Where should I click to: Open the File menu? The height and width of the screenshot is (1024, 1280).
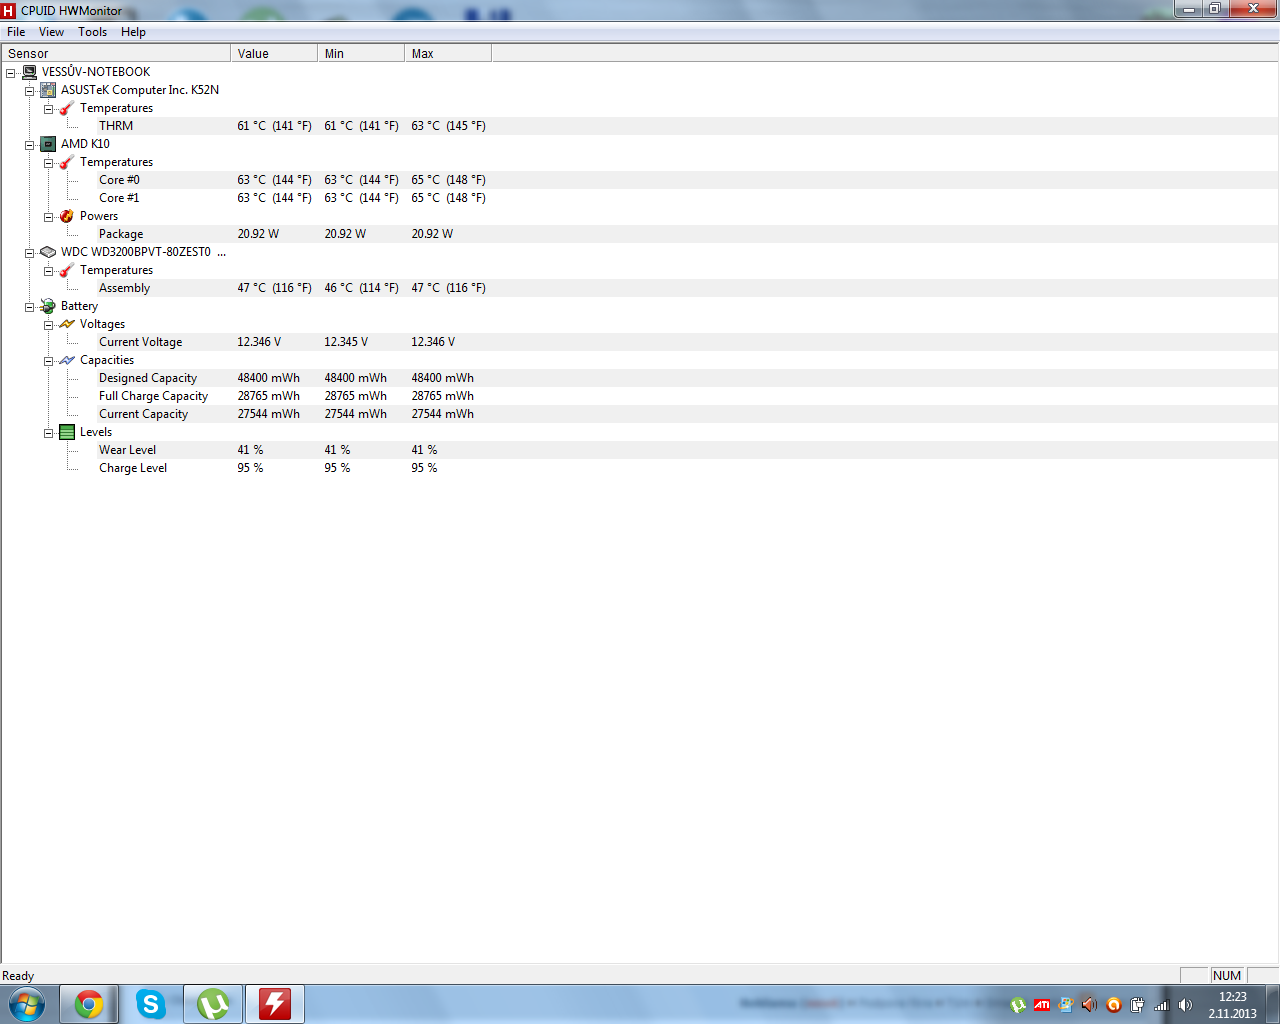click(x=16, y=32)
